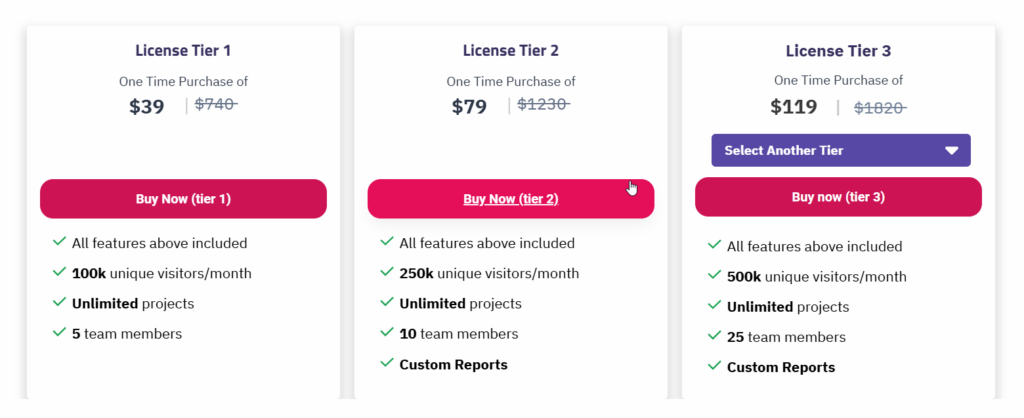This screenshot has height=418, width=1024.
Task: Click Buy now (tier 3) button
Action: pos(838,197)
